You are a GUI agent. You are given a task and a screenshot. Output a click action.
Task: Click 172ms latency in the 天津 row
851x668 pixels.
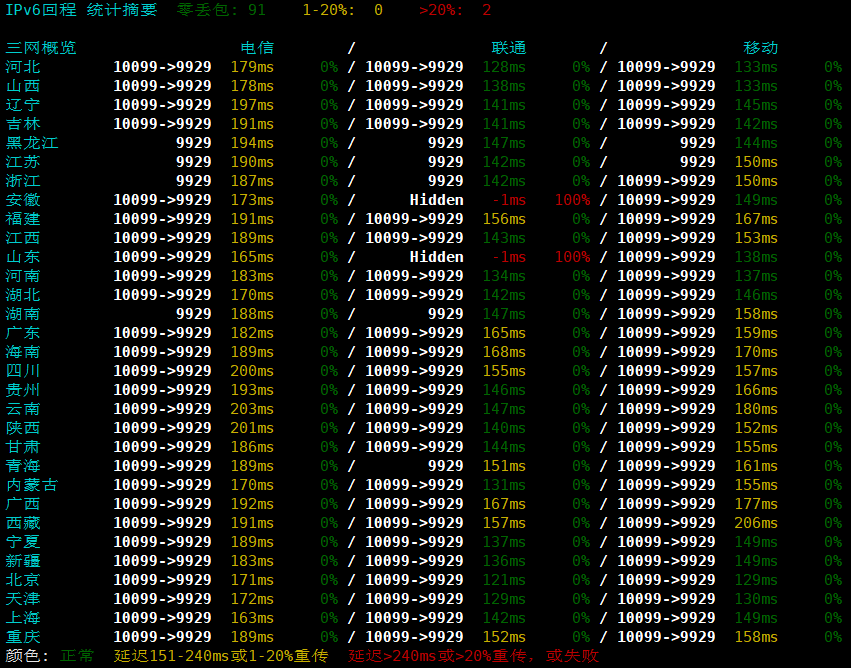click(252, 599)
